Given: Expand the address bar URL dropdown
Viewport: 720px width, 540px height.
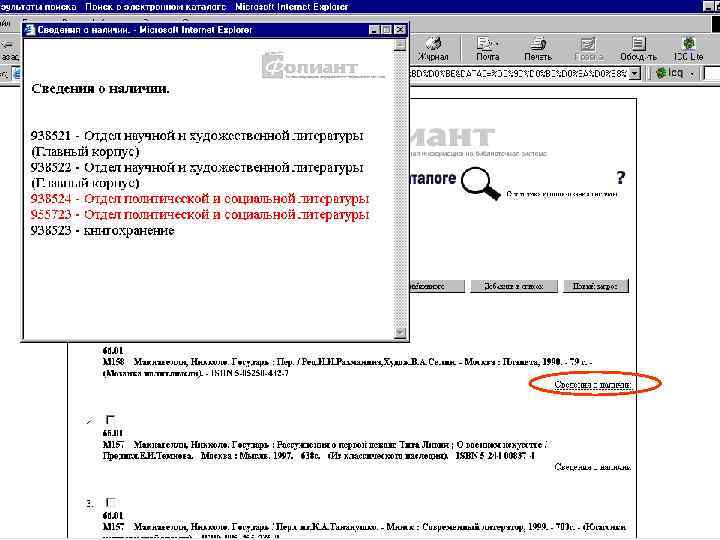Looking at the screenshot, I should coord(634,73).
